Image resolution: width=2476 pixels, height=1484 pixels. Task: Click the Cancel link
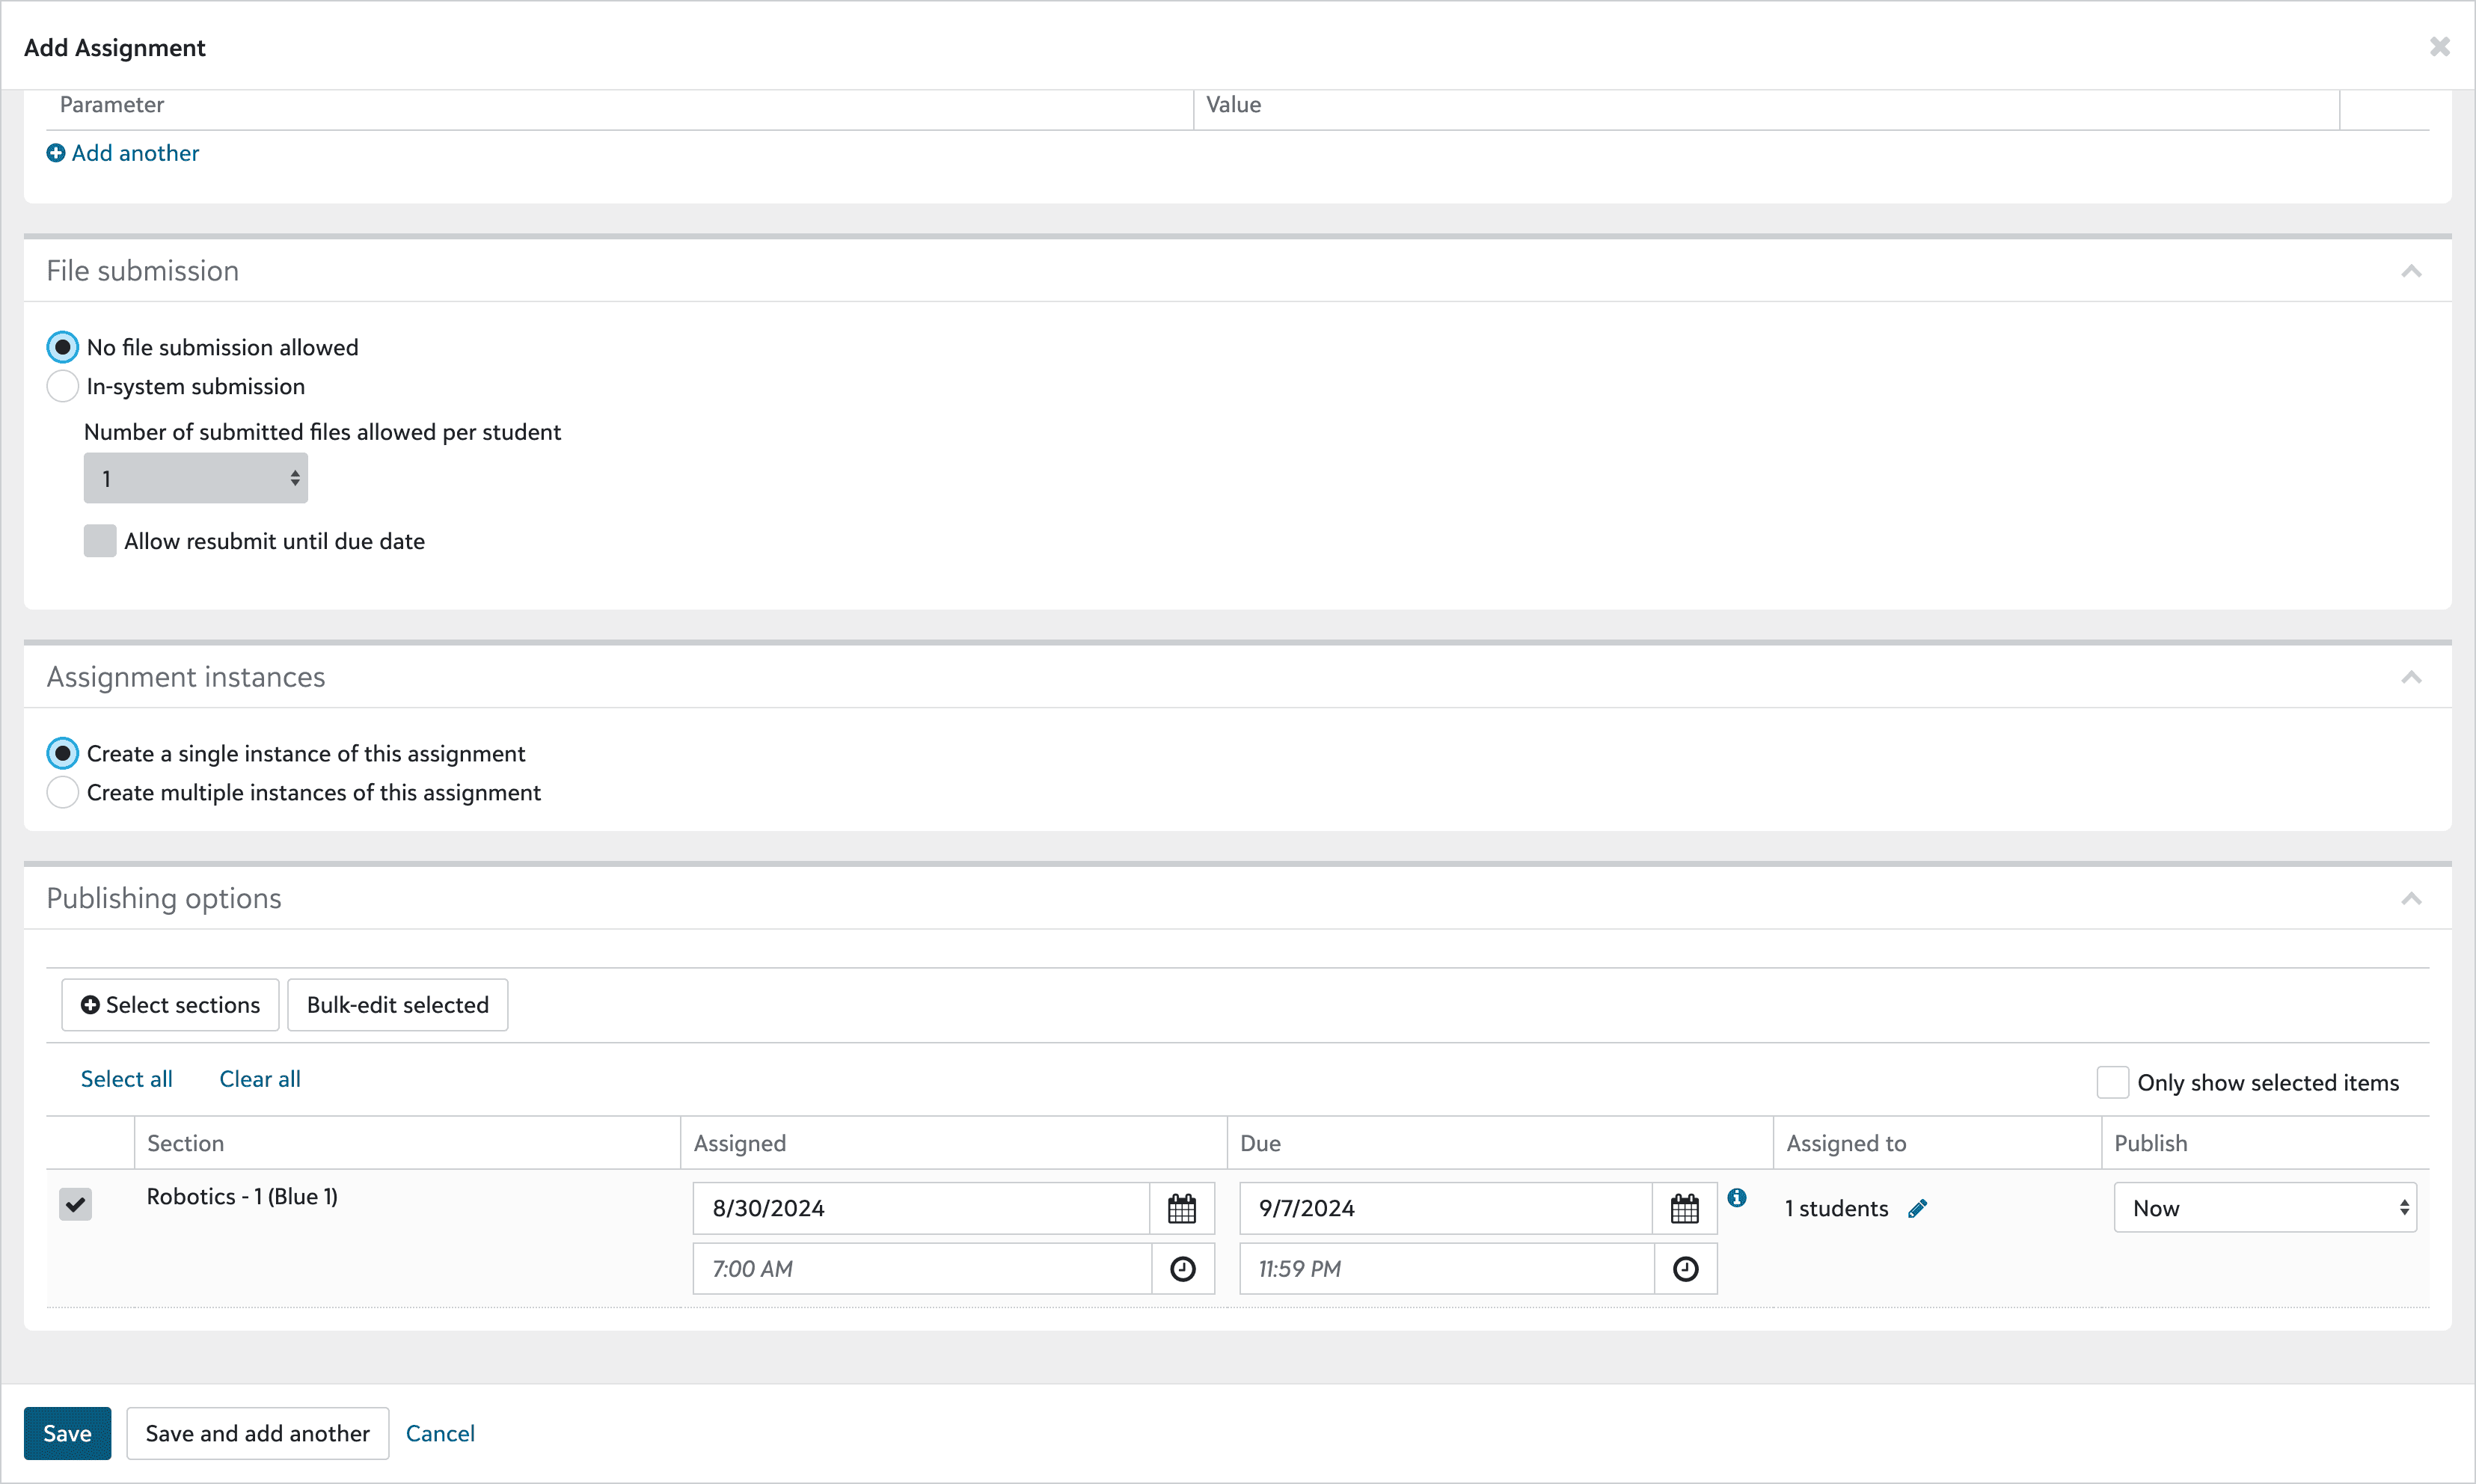[440, 1433]
